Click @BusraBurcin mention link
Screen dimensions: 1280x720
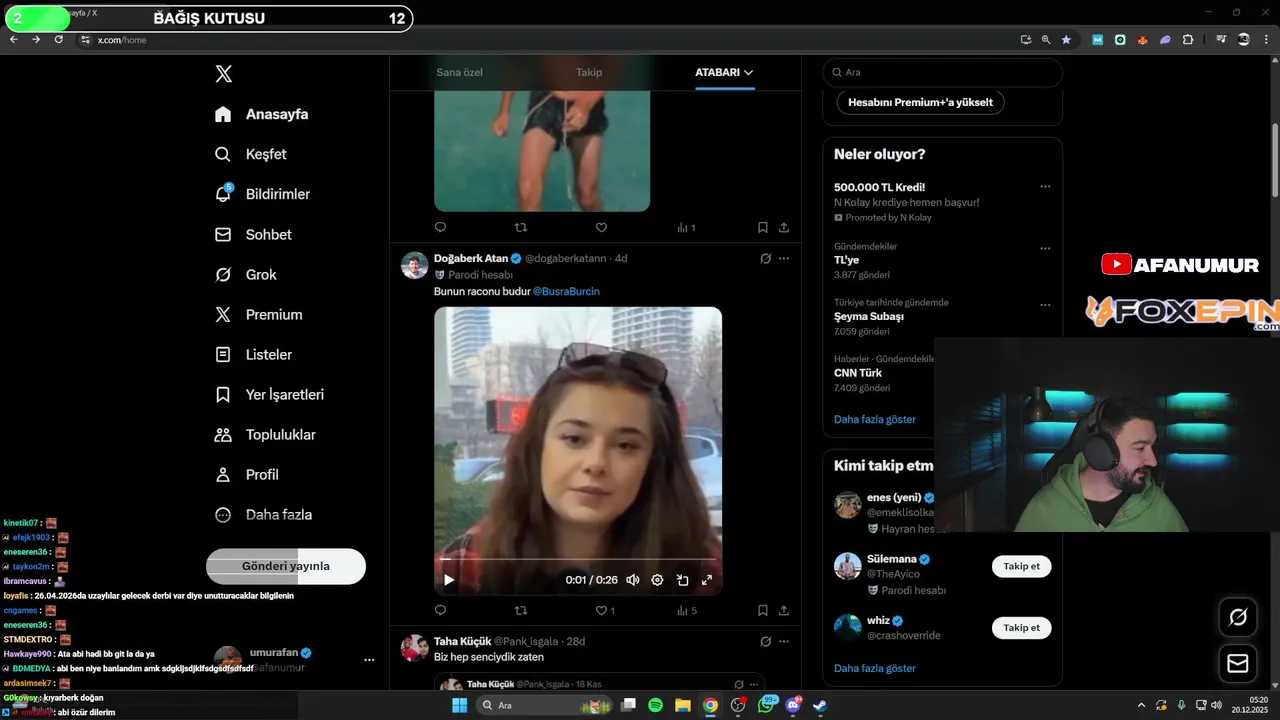(x=566, y=291)
